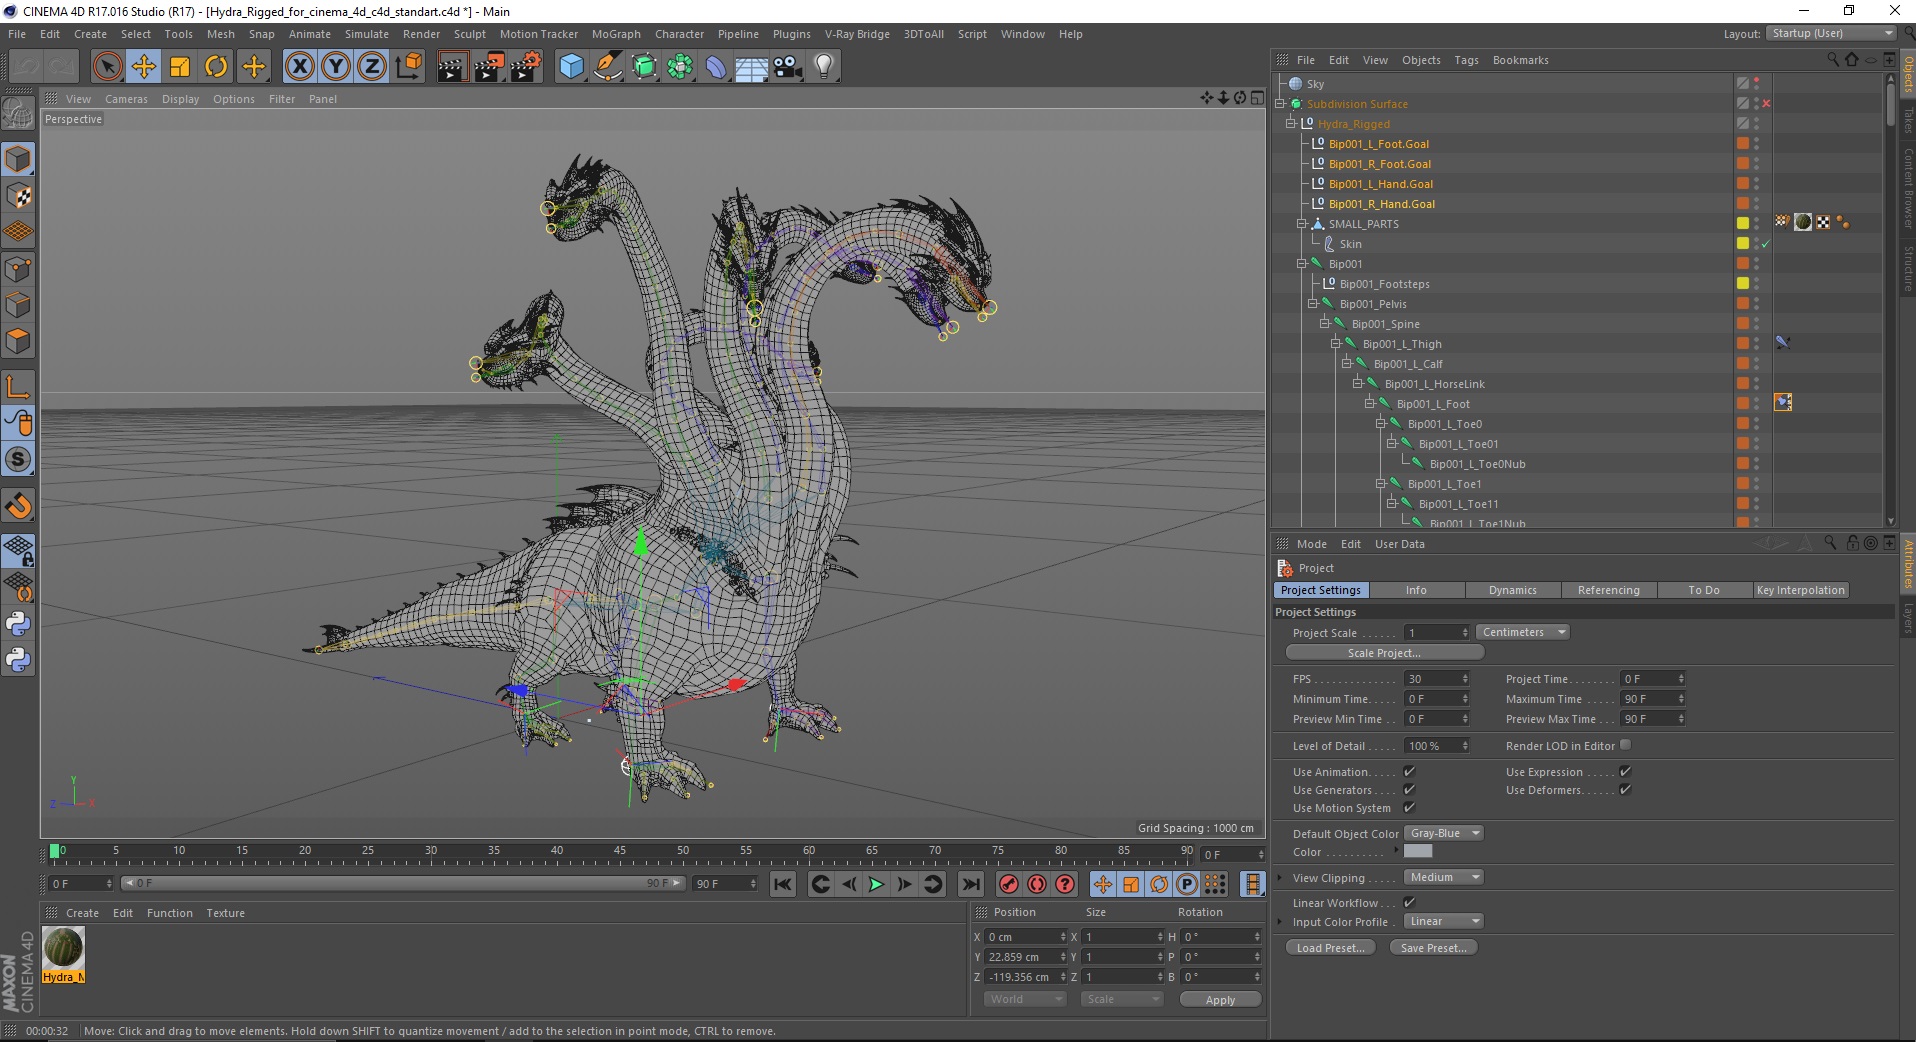Screen dimensions: 1916x1042
Task: Toggle Position keyframe recording icon
Action: 1102,884
